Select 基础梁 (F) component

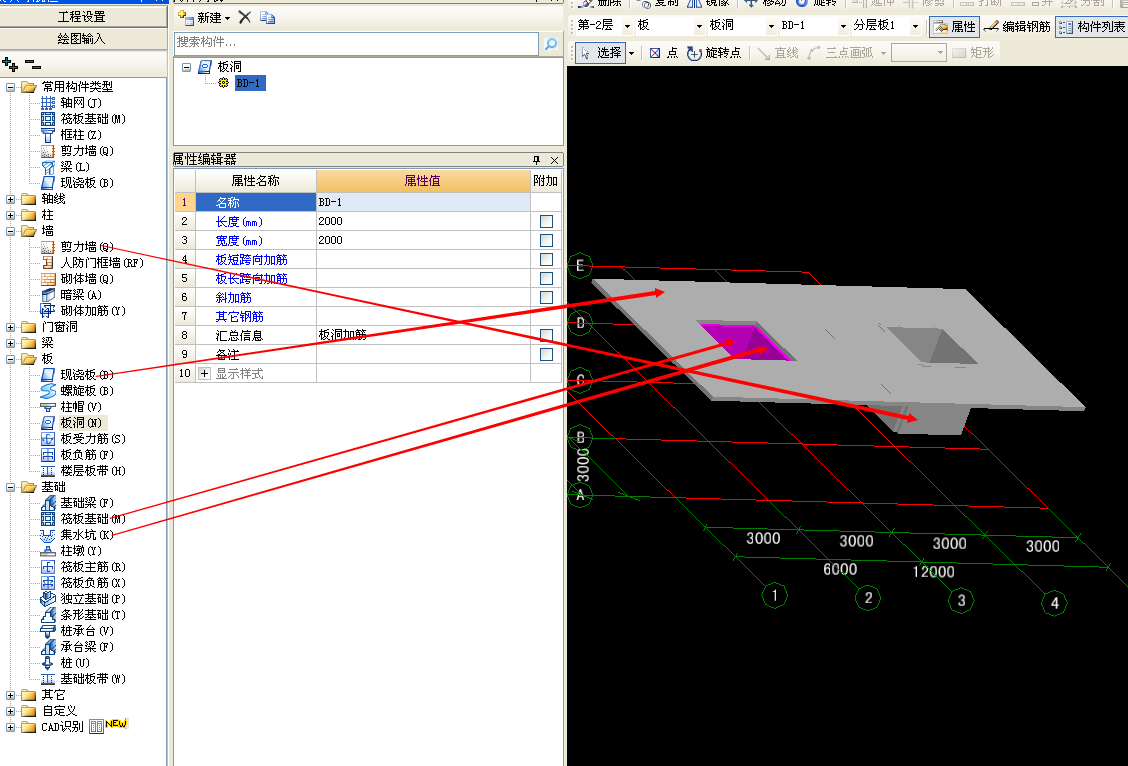pyautogui.click(x=77, y=503)
